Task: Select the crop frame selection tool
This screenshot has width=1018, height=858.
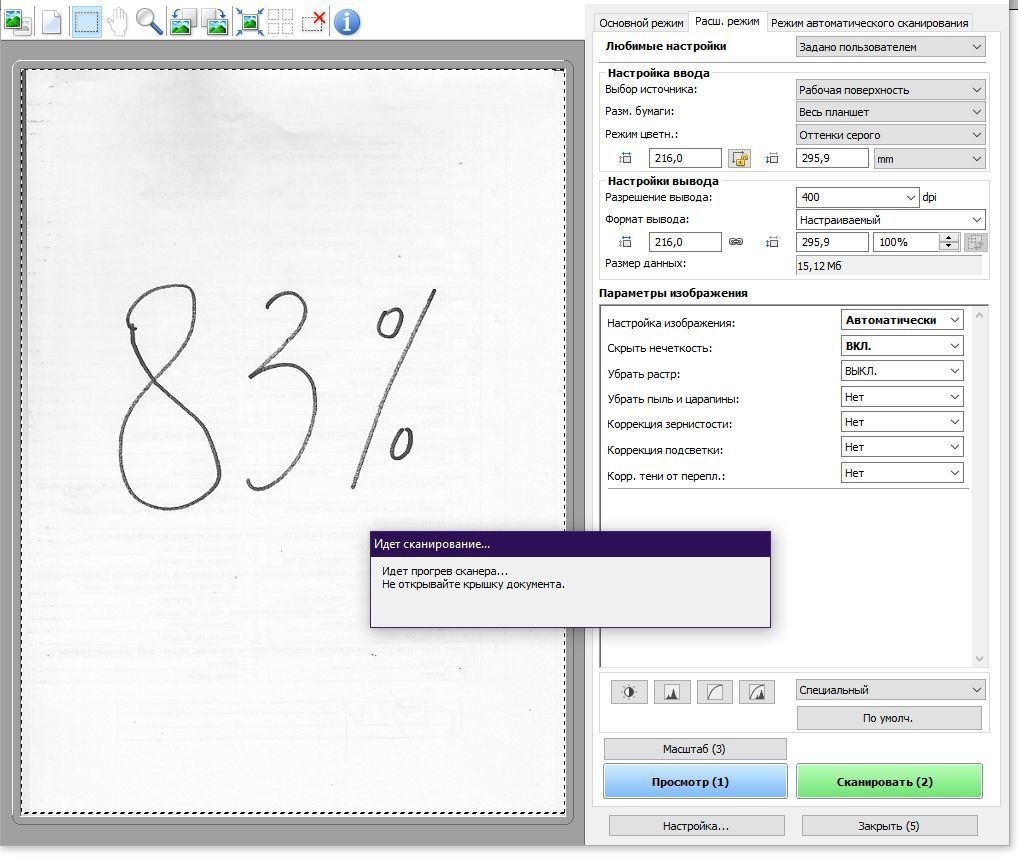Action: pyautogui.click(x=86, y=22)
